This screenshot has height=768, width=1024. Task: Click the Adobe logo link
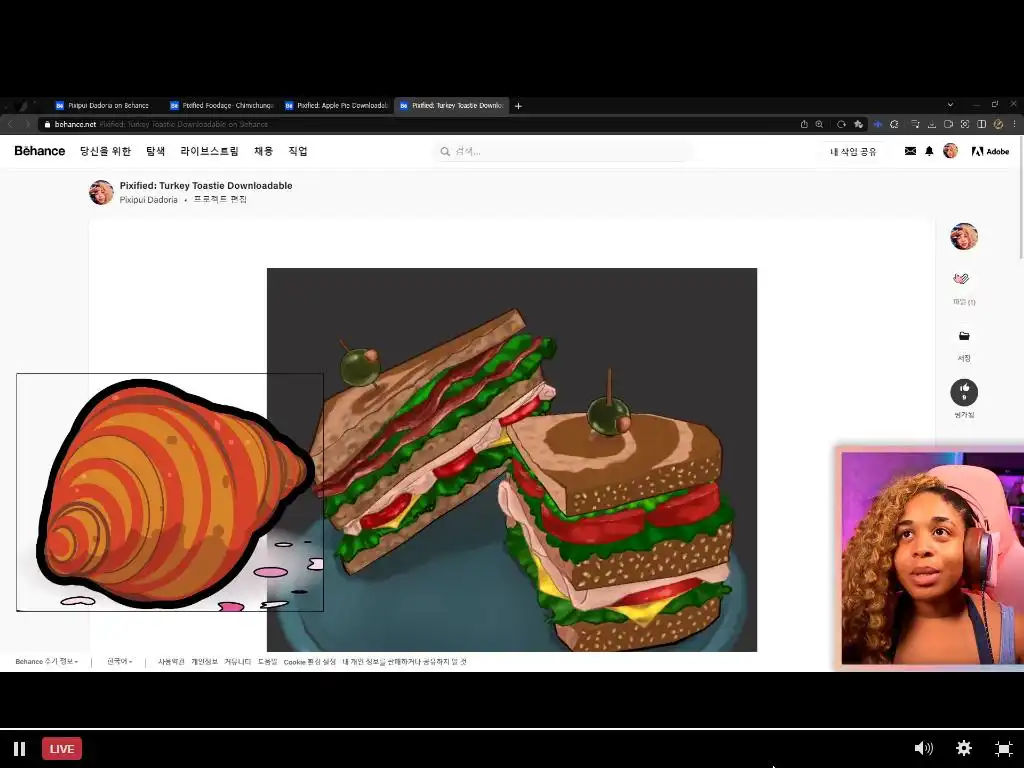[990, 151]
